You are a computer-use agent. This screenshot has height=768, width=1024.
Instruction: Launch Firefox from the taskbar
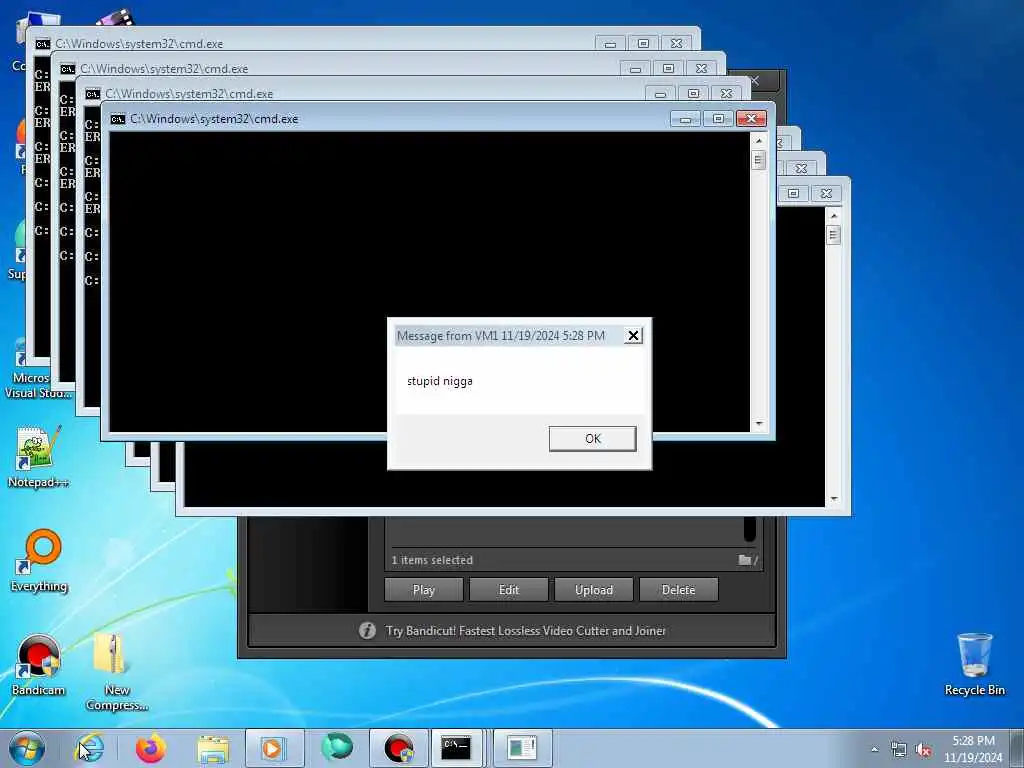pyautogui.click(x=151, y=748)
